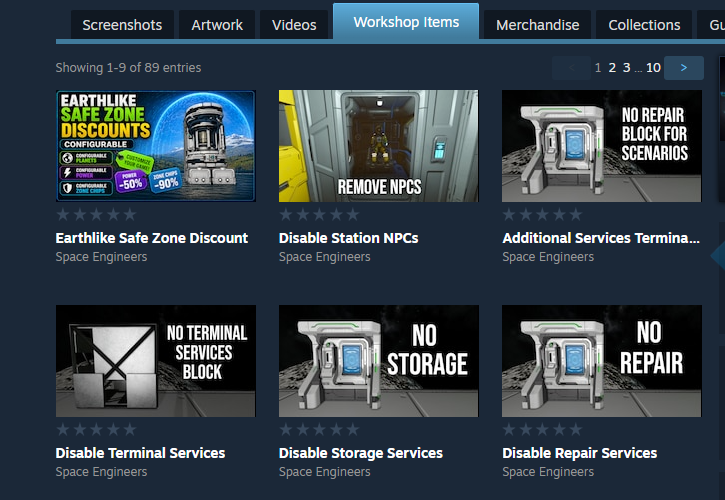
Task: Click star rating of Disable Station NPCs
Action: pos(319,215)
